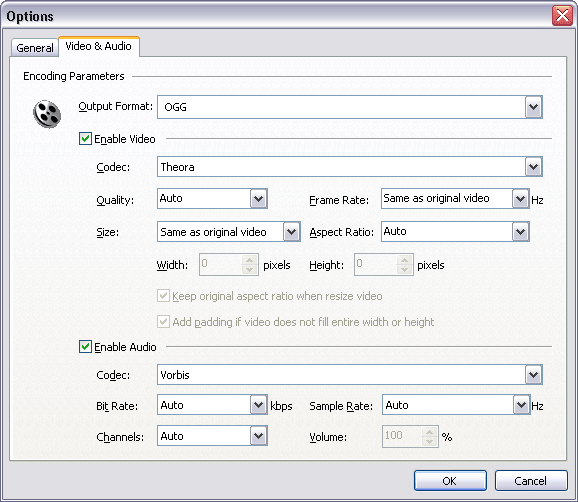Click the Channels label
The height and width of the screenshot is (502, 578).
point(120,437)
